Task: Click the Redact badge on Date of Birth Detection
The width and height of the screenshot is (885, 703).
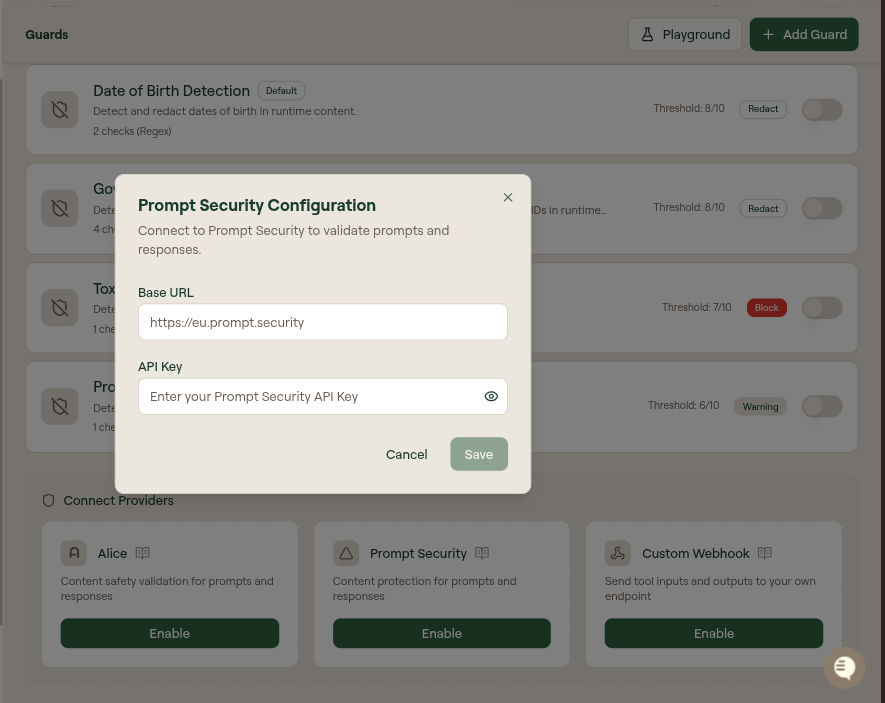Action: (x=763, y=109)
